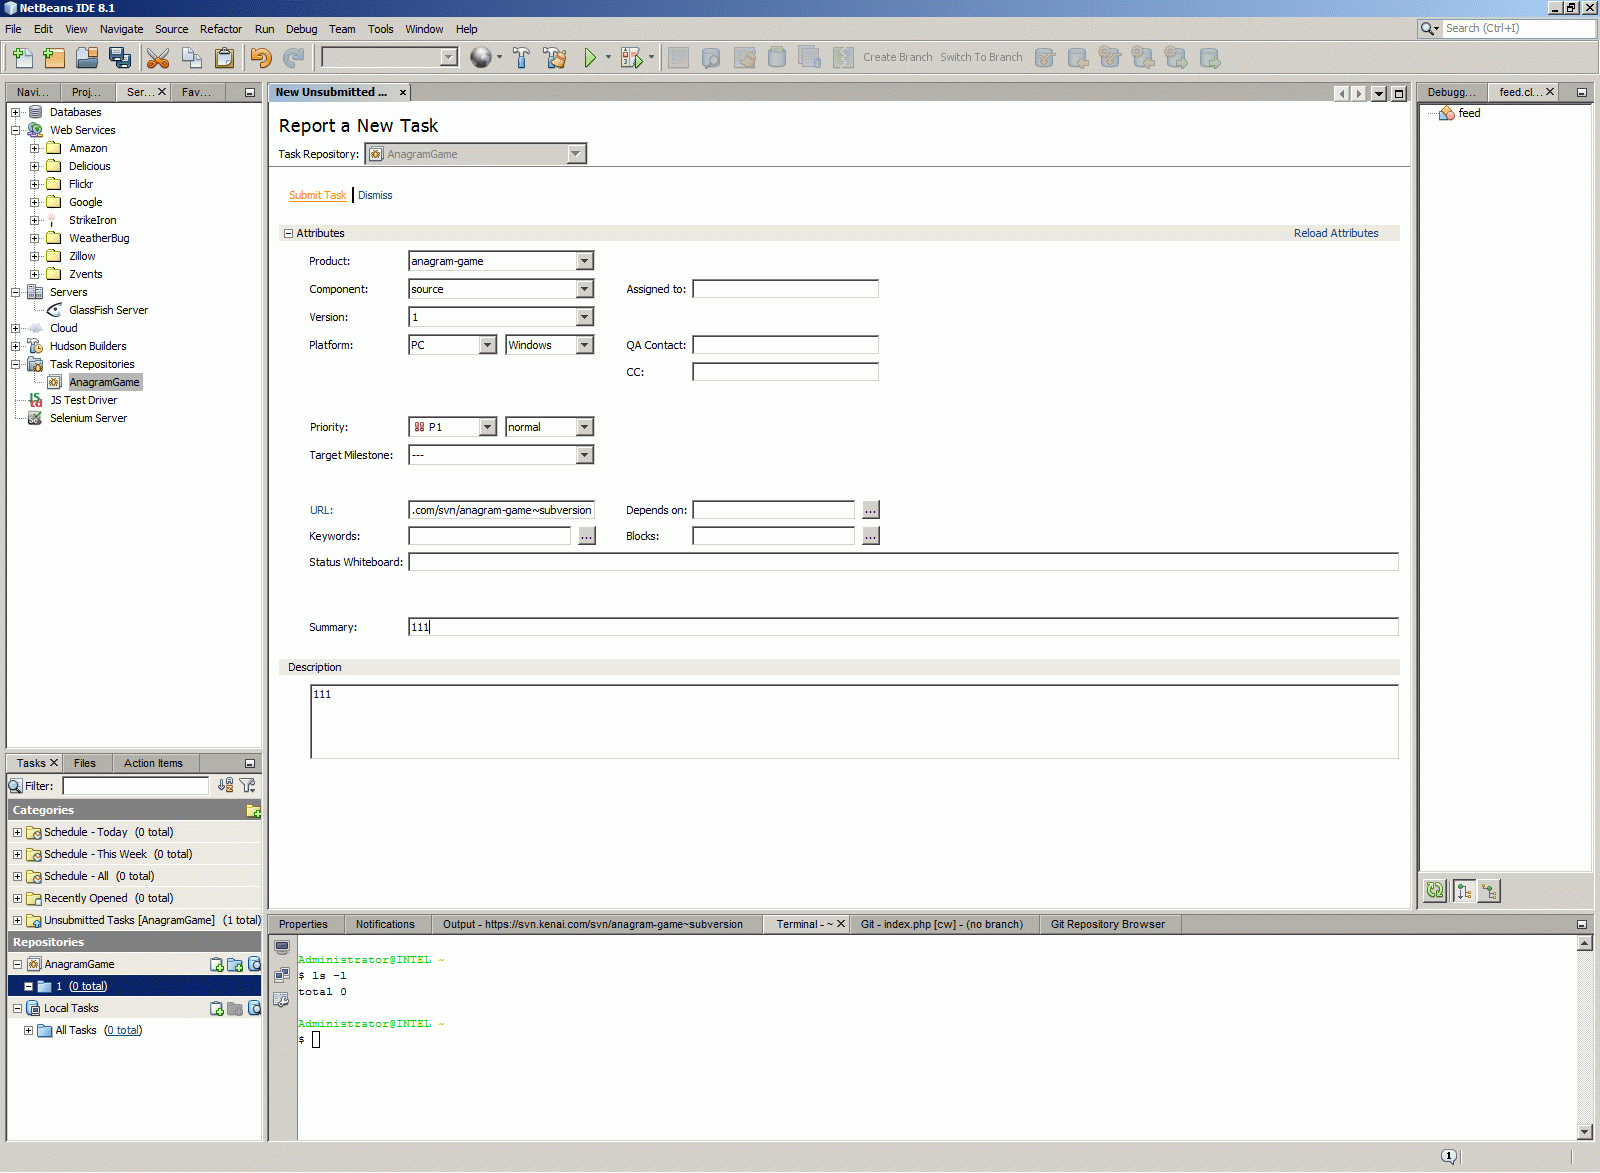This screenshot has height=1173, width=1600.
Task: Create a new task in AnagramGame repository
Action: click(x=217, y=965)
